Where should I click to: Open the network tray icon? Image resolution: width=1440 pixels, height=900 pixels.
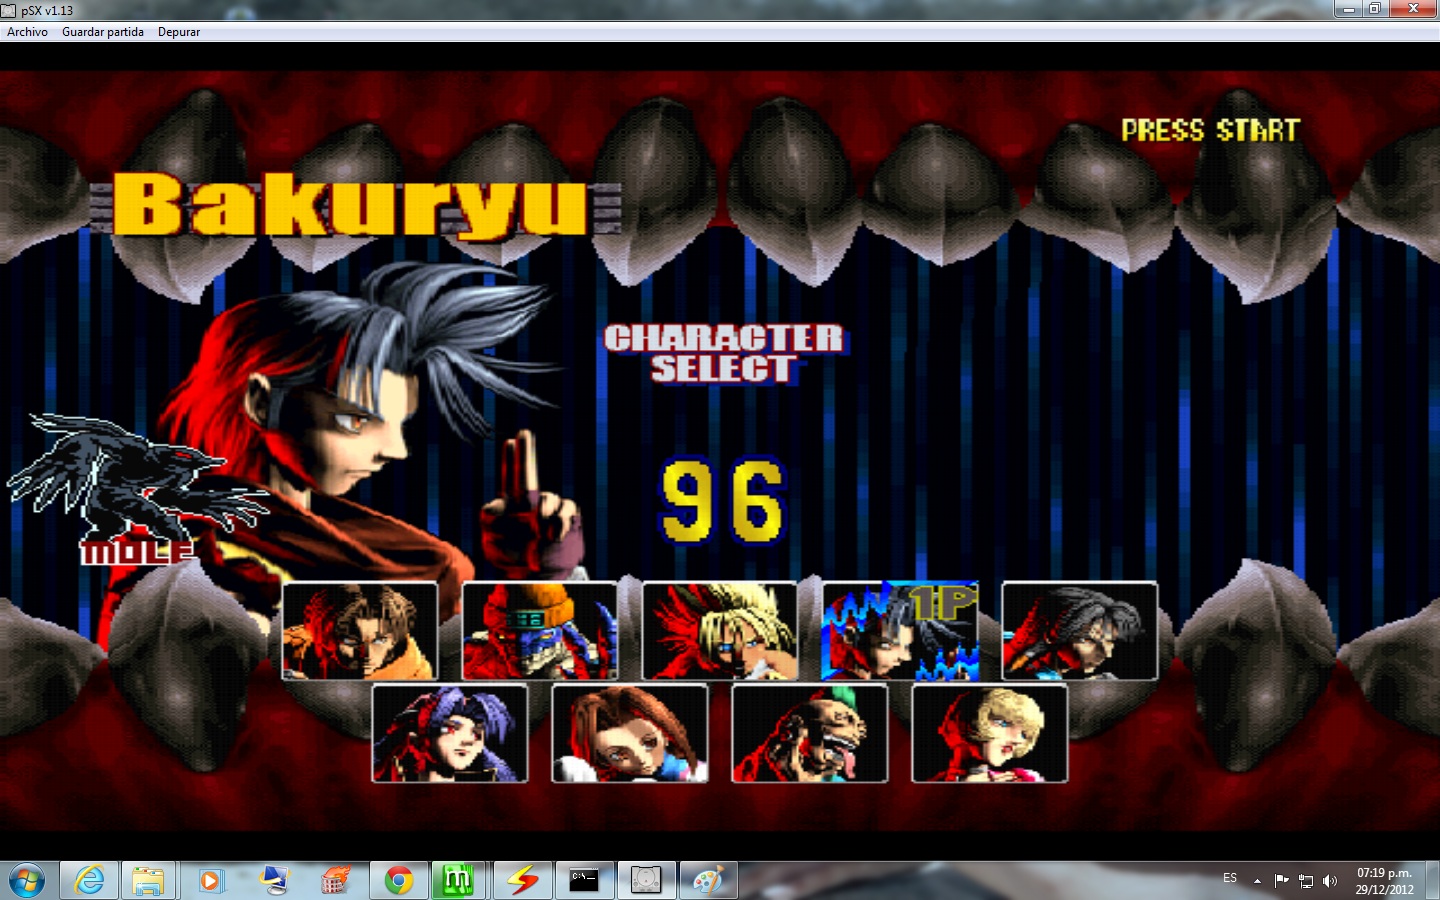tap(1306, 881)
